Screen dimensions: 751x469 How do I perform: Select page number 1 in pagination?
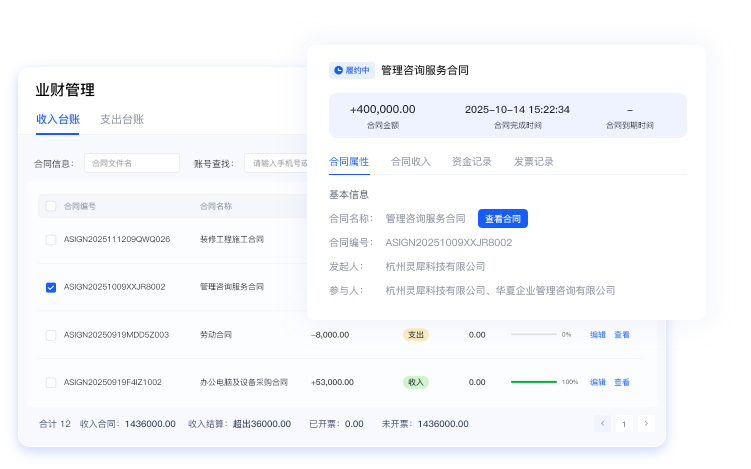click(624, 423)
